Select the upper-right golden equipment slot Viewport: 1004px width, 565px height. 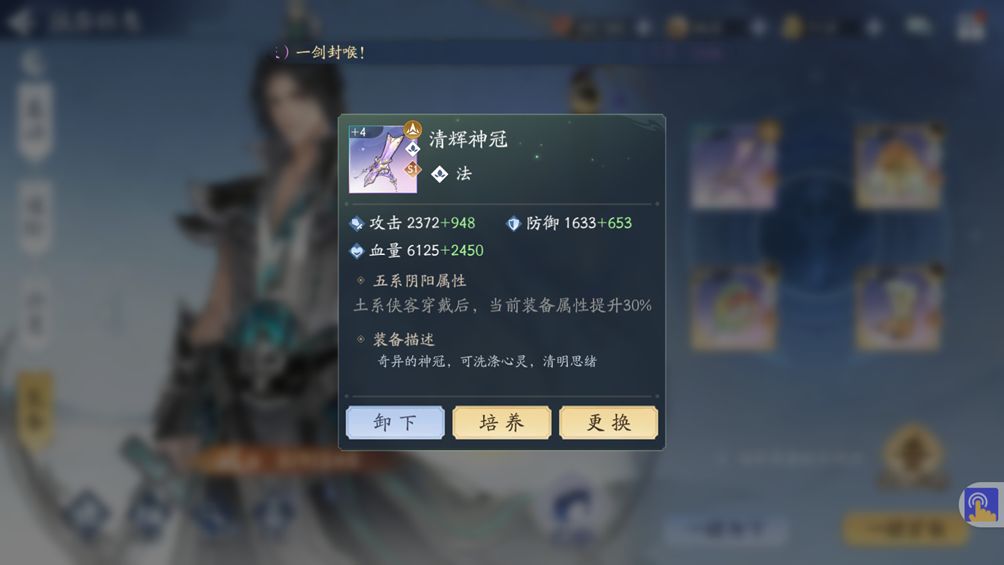coord(898,167)
